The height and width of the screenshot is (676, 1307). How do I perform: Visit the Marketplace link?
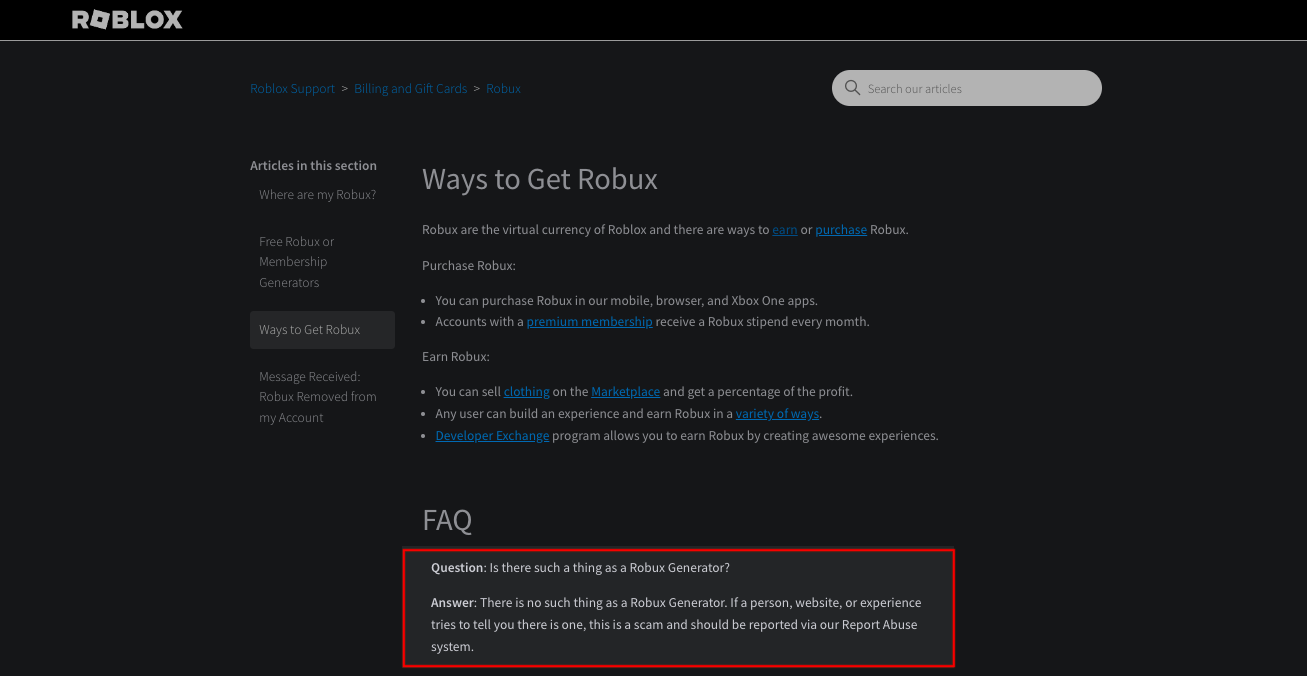[626, 392]
